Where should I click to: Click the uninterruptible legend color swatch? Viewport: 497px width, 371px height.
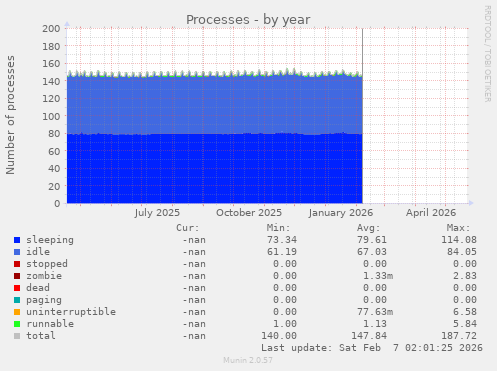(x=17, y=312)
